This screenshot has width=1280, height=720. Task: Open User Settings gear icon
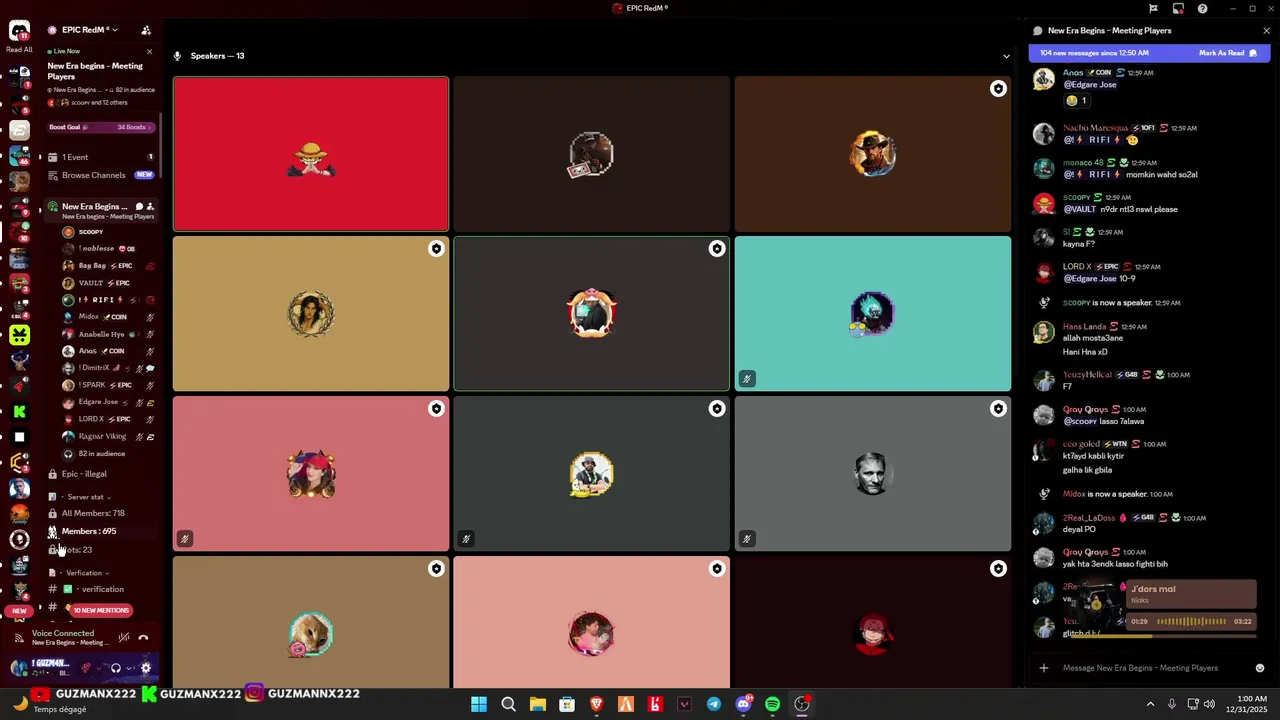tap(146, 668)
